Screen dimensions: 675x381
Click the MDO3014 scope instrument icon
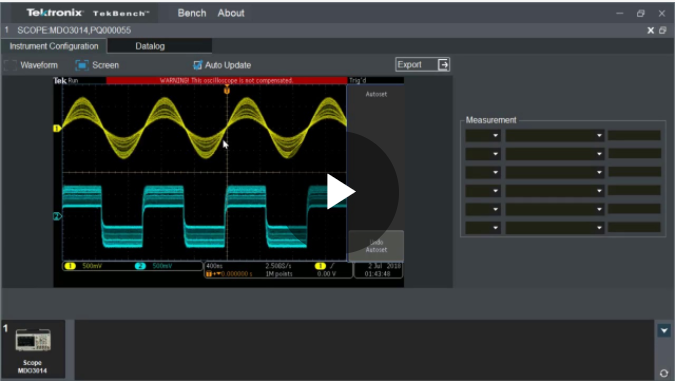point(33,340)
